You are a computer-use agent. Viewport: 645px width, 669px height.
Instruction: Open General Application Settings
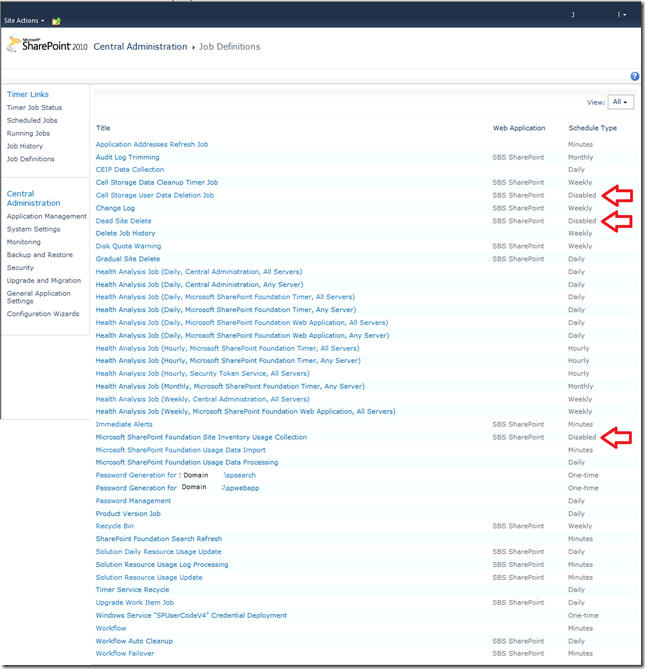[38, 297]
